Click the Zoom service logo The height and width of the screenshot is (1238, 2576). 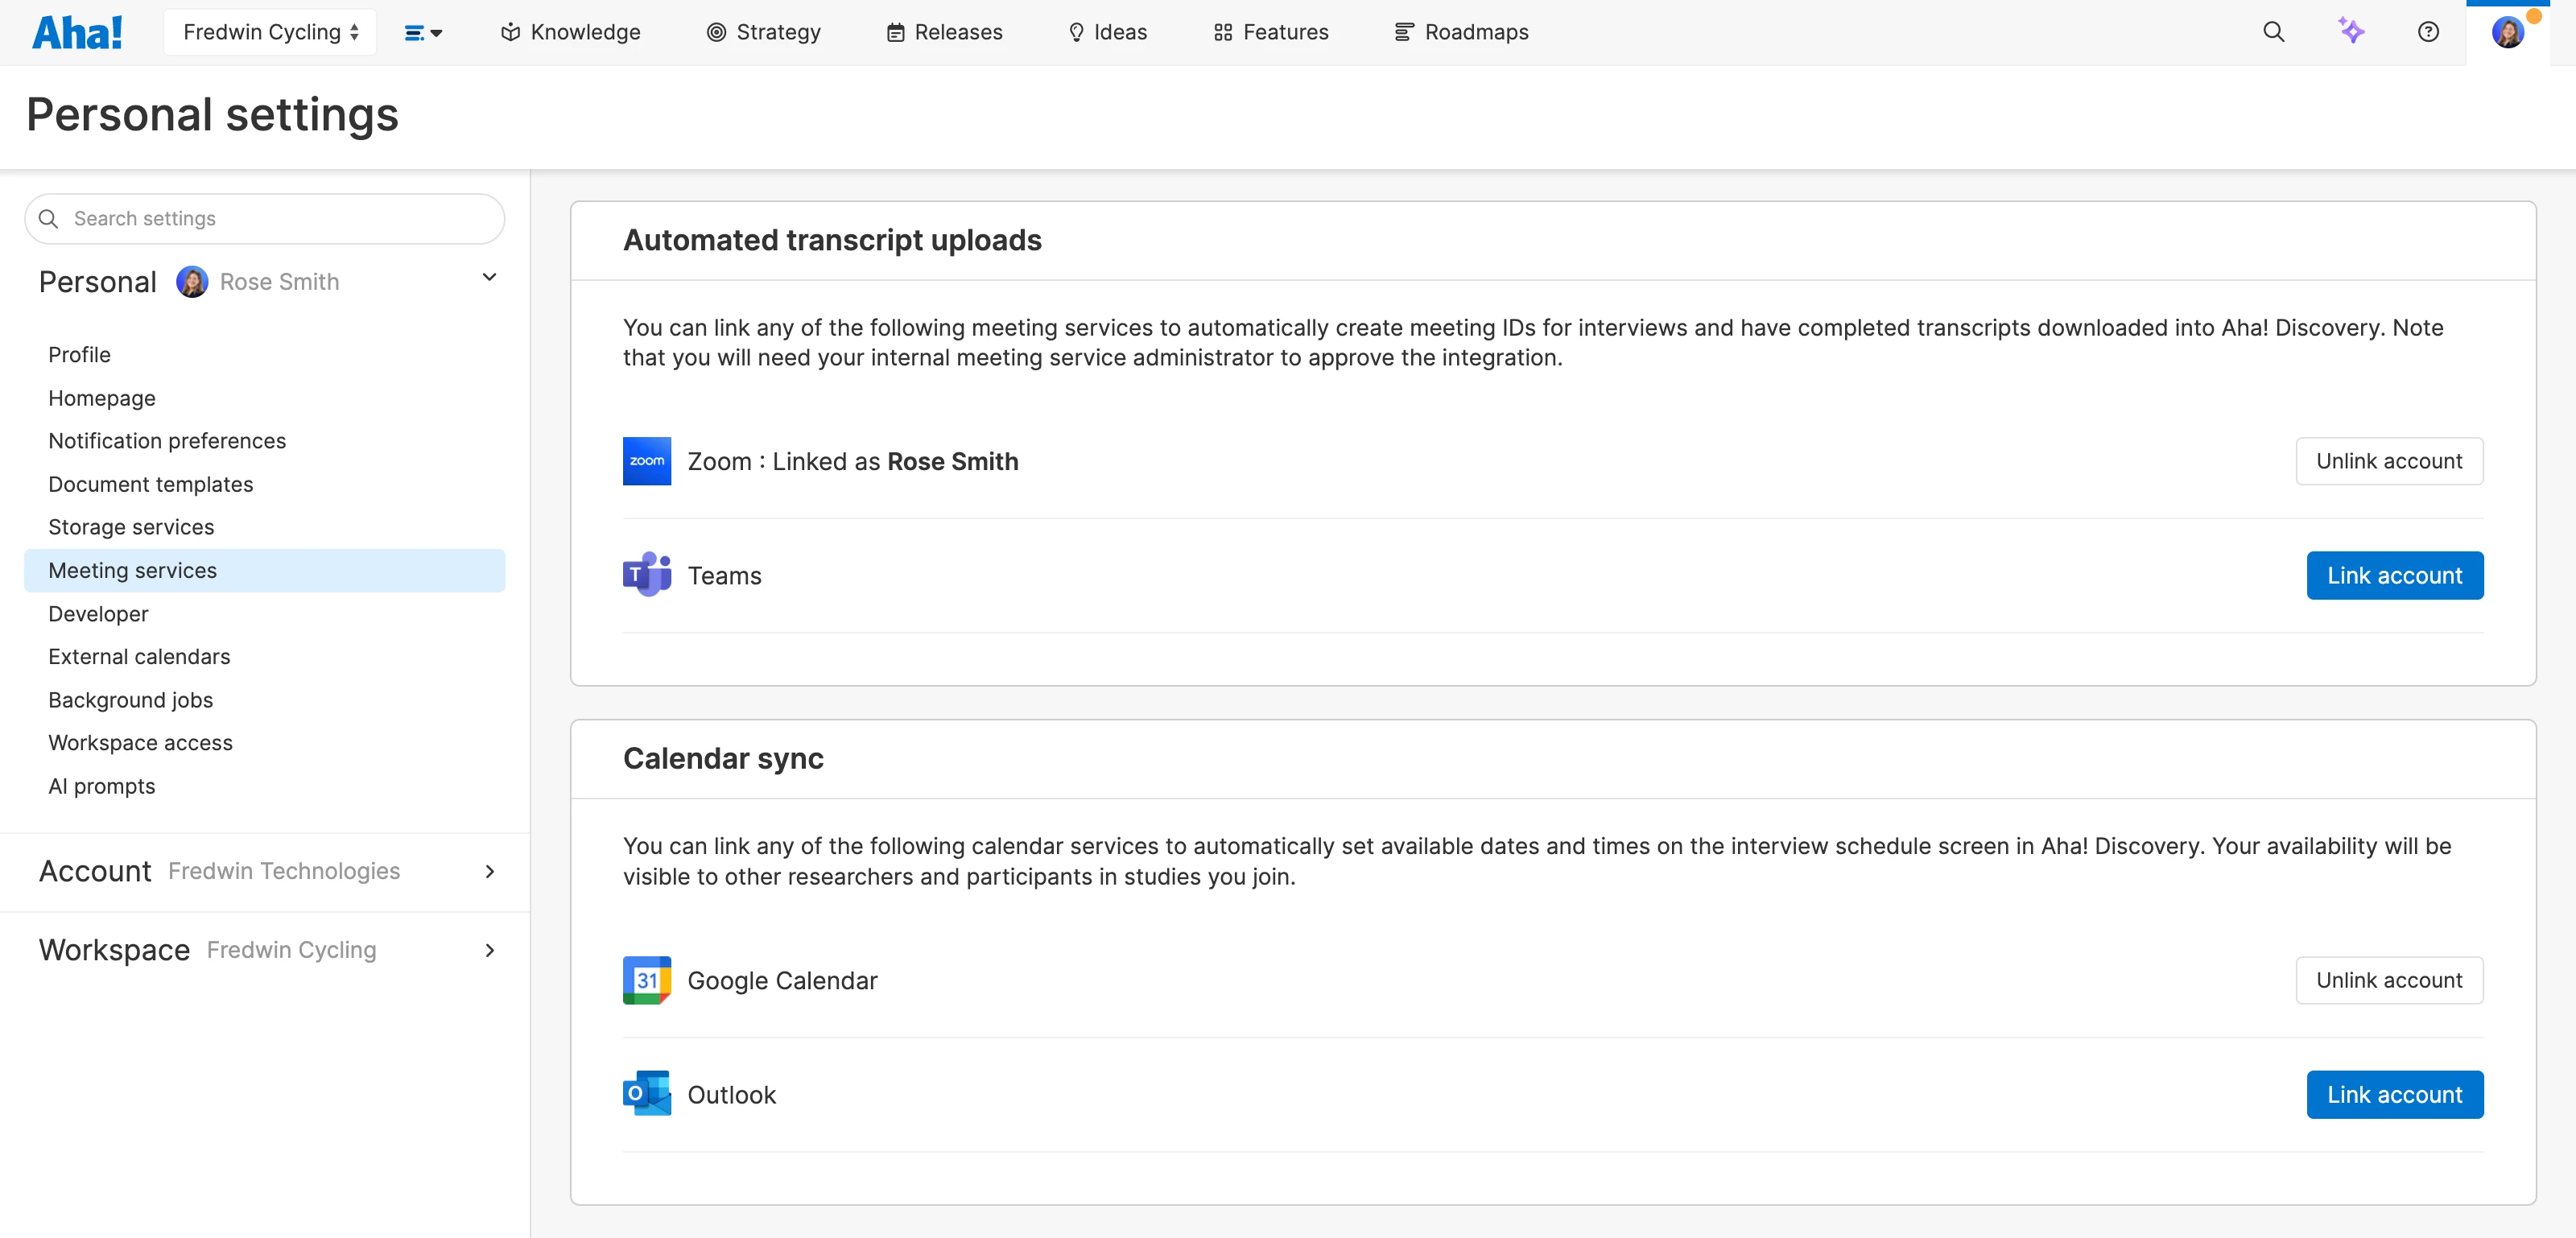coord(646,461)
